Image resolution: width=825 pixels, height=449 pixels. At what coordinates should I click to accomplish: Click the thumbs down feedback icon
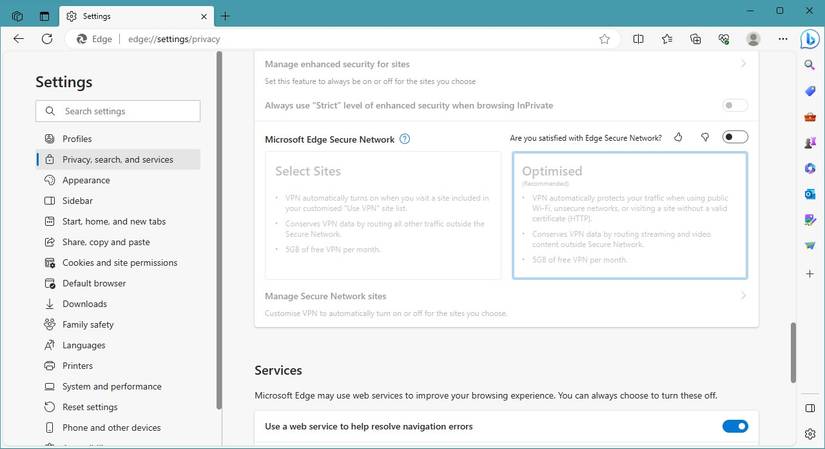(x=705, y=138)
